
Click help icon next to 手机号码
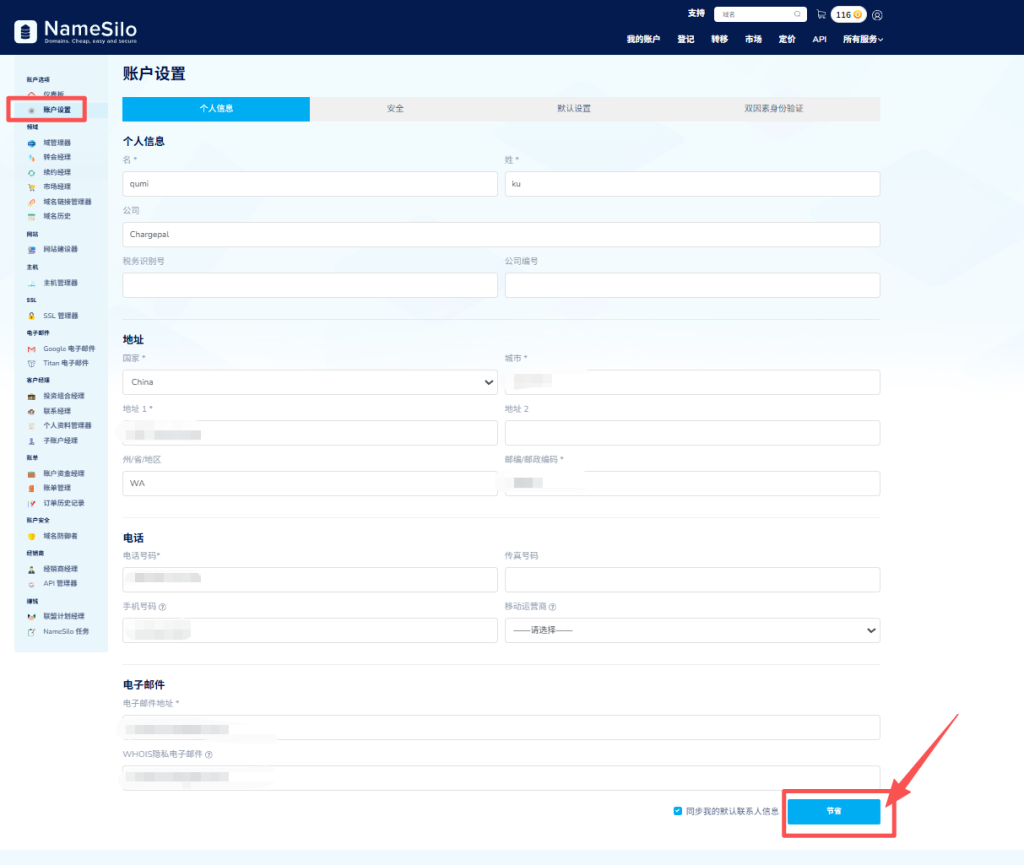163,606
